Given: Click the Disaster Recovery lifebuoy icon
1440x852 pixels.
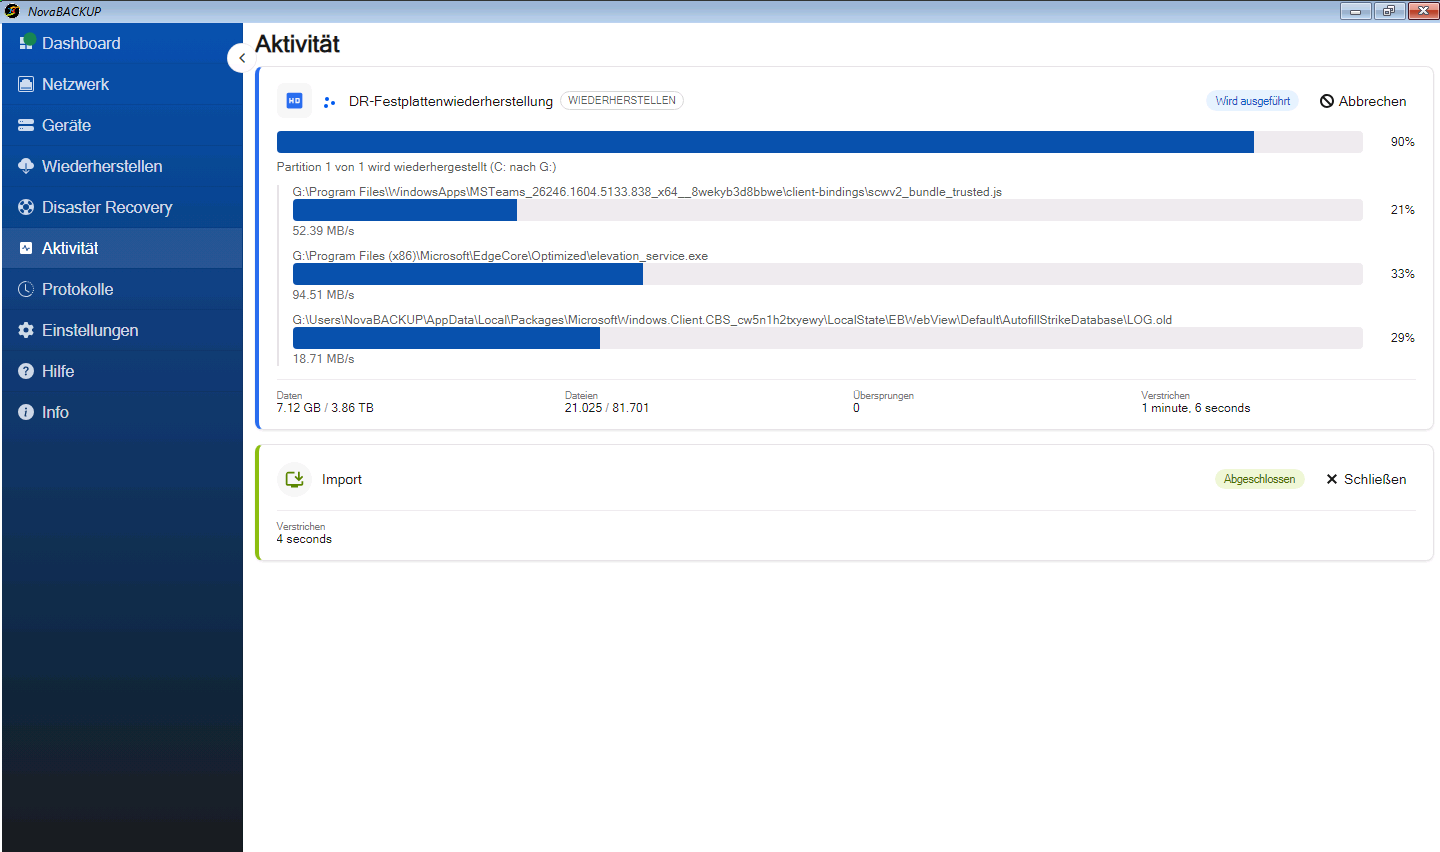Looking at the screenshot, I should click(x=26, y=207).
